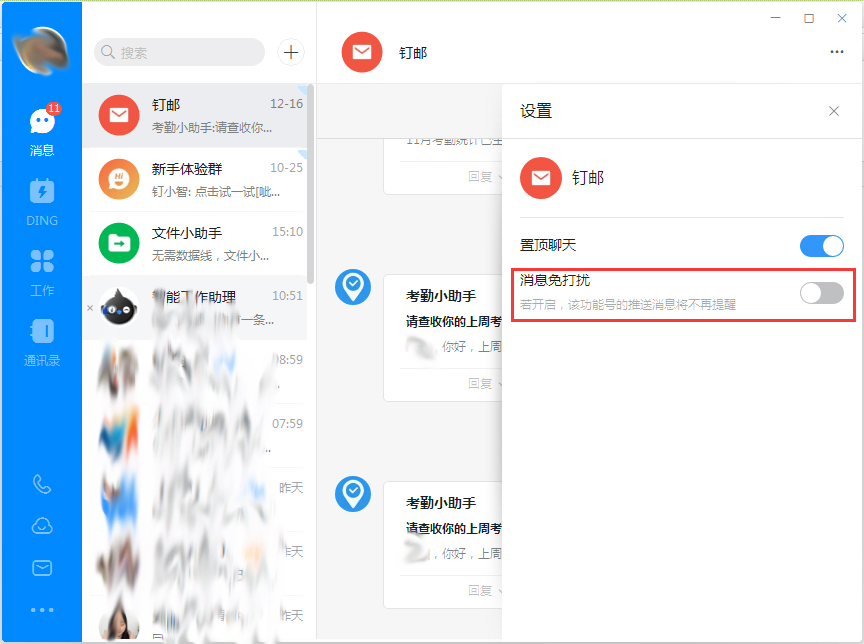This screenshot has width=864, height=644.
Task: Open the mail envelope icon in sidebar
Action: point(41,567)
